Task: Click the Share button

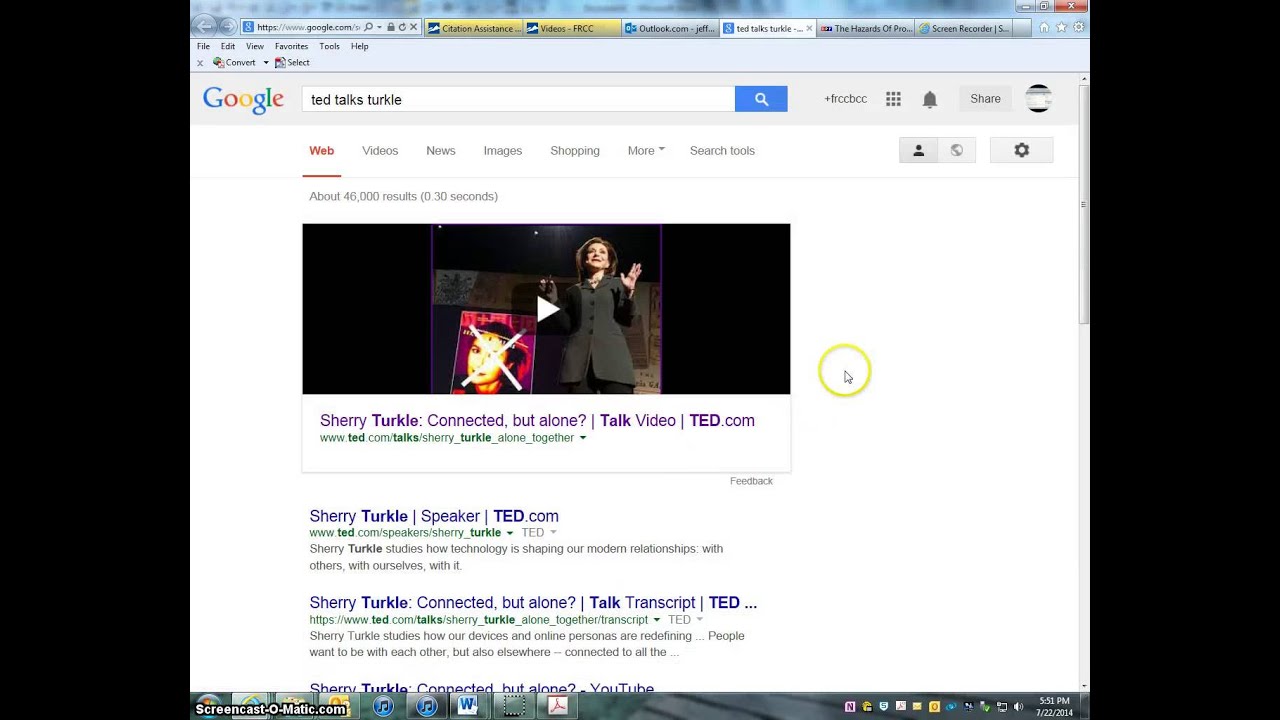Action: click(x=985, y=99)
